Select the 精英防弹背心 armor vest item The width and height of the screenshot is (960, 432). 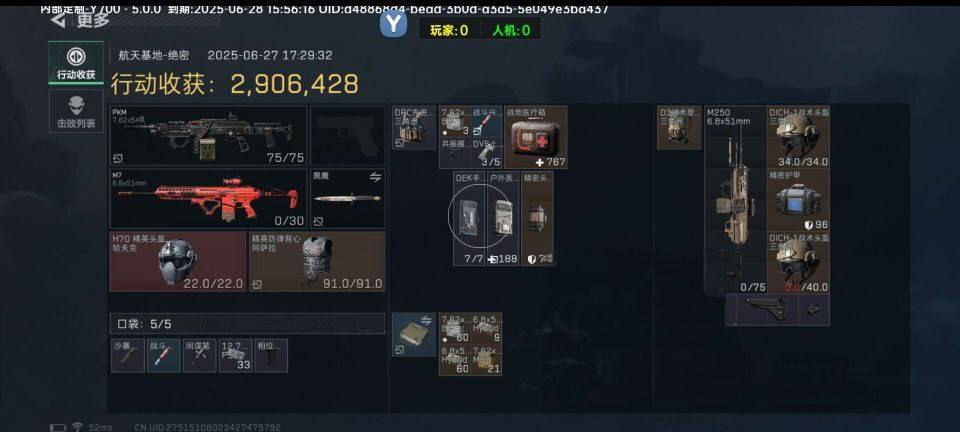317,261
